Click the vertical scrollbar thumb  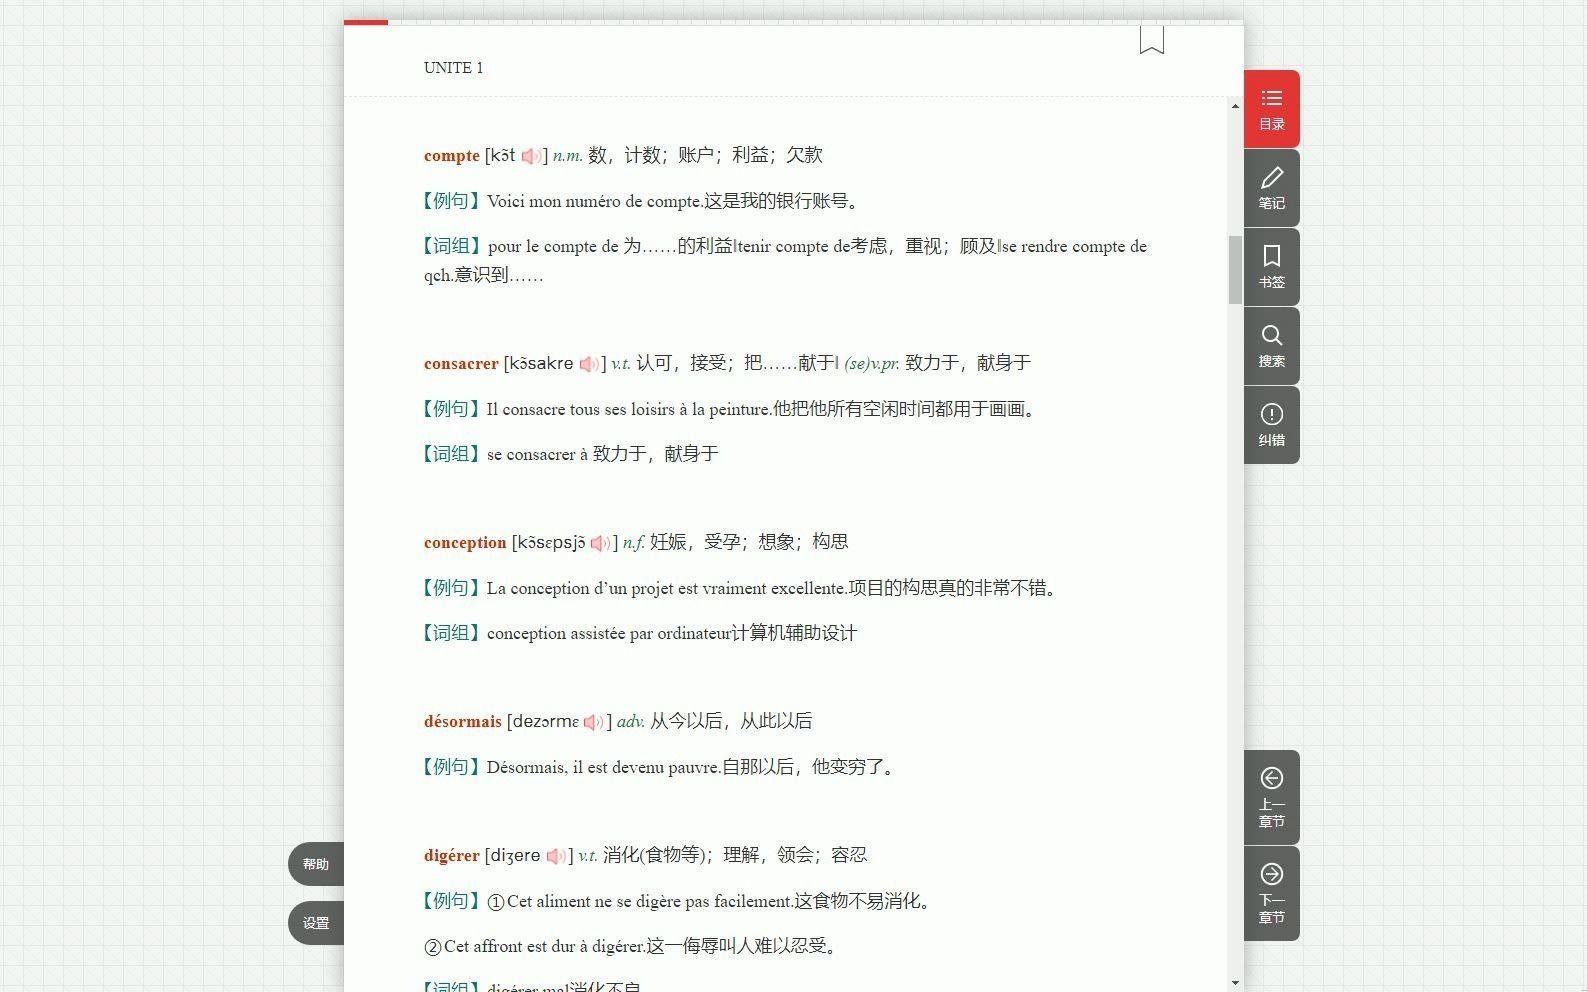[x=1235, y=270]
